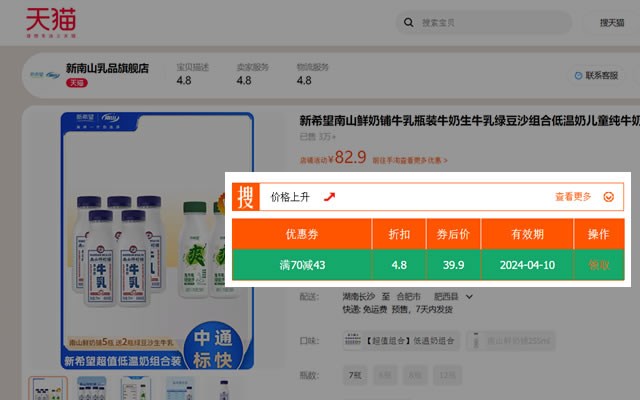This screenshot has height=400, width=640.
Task: Click the orange 搜 plugin icon
Action: (246, 197)
